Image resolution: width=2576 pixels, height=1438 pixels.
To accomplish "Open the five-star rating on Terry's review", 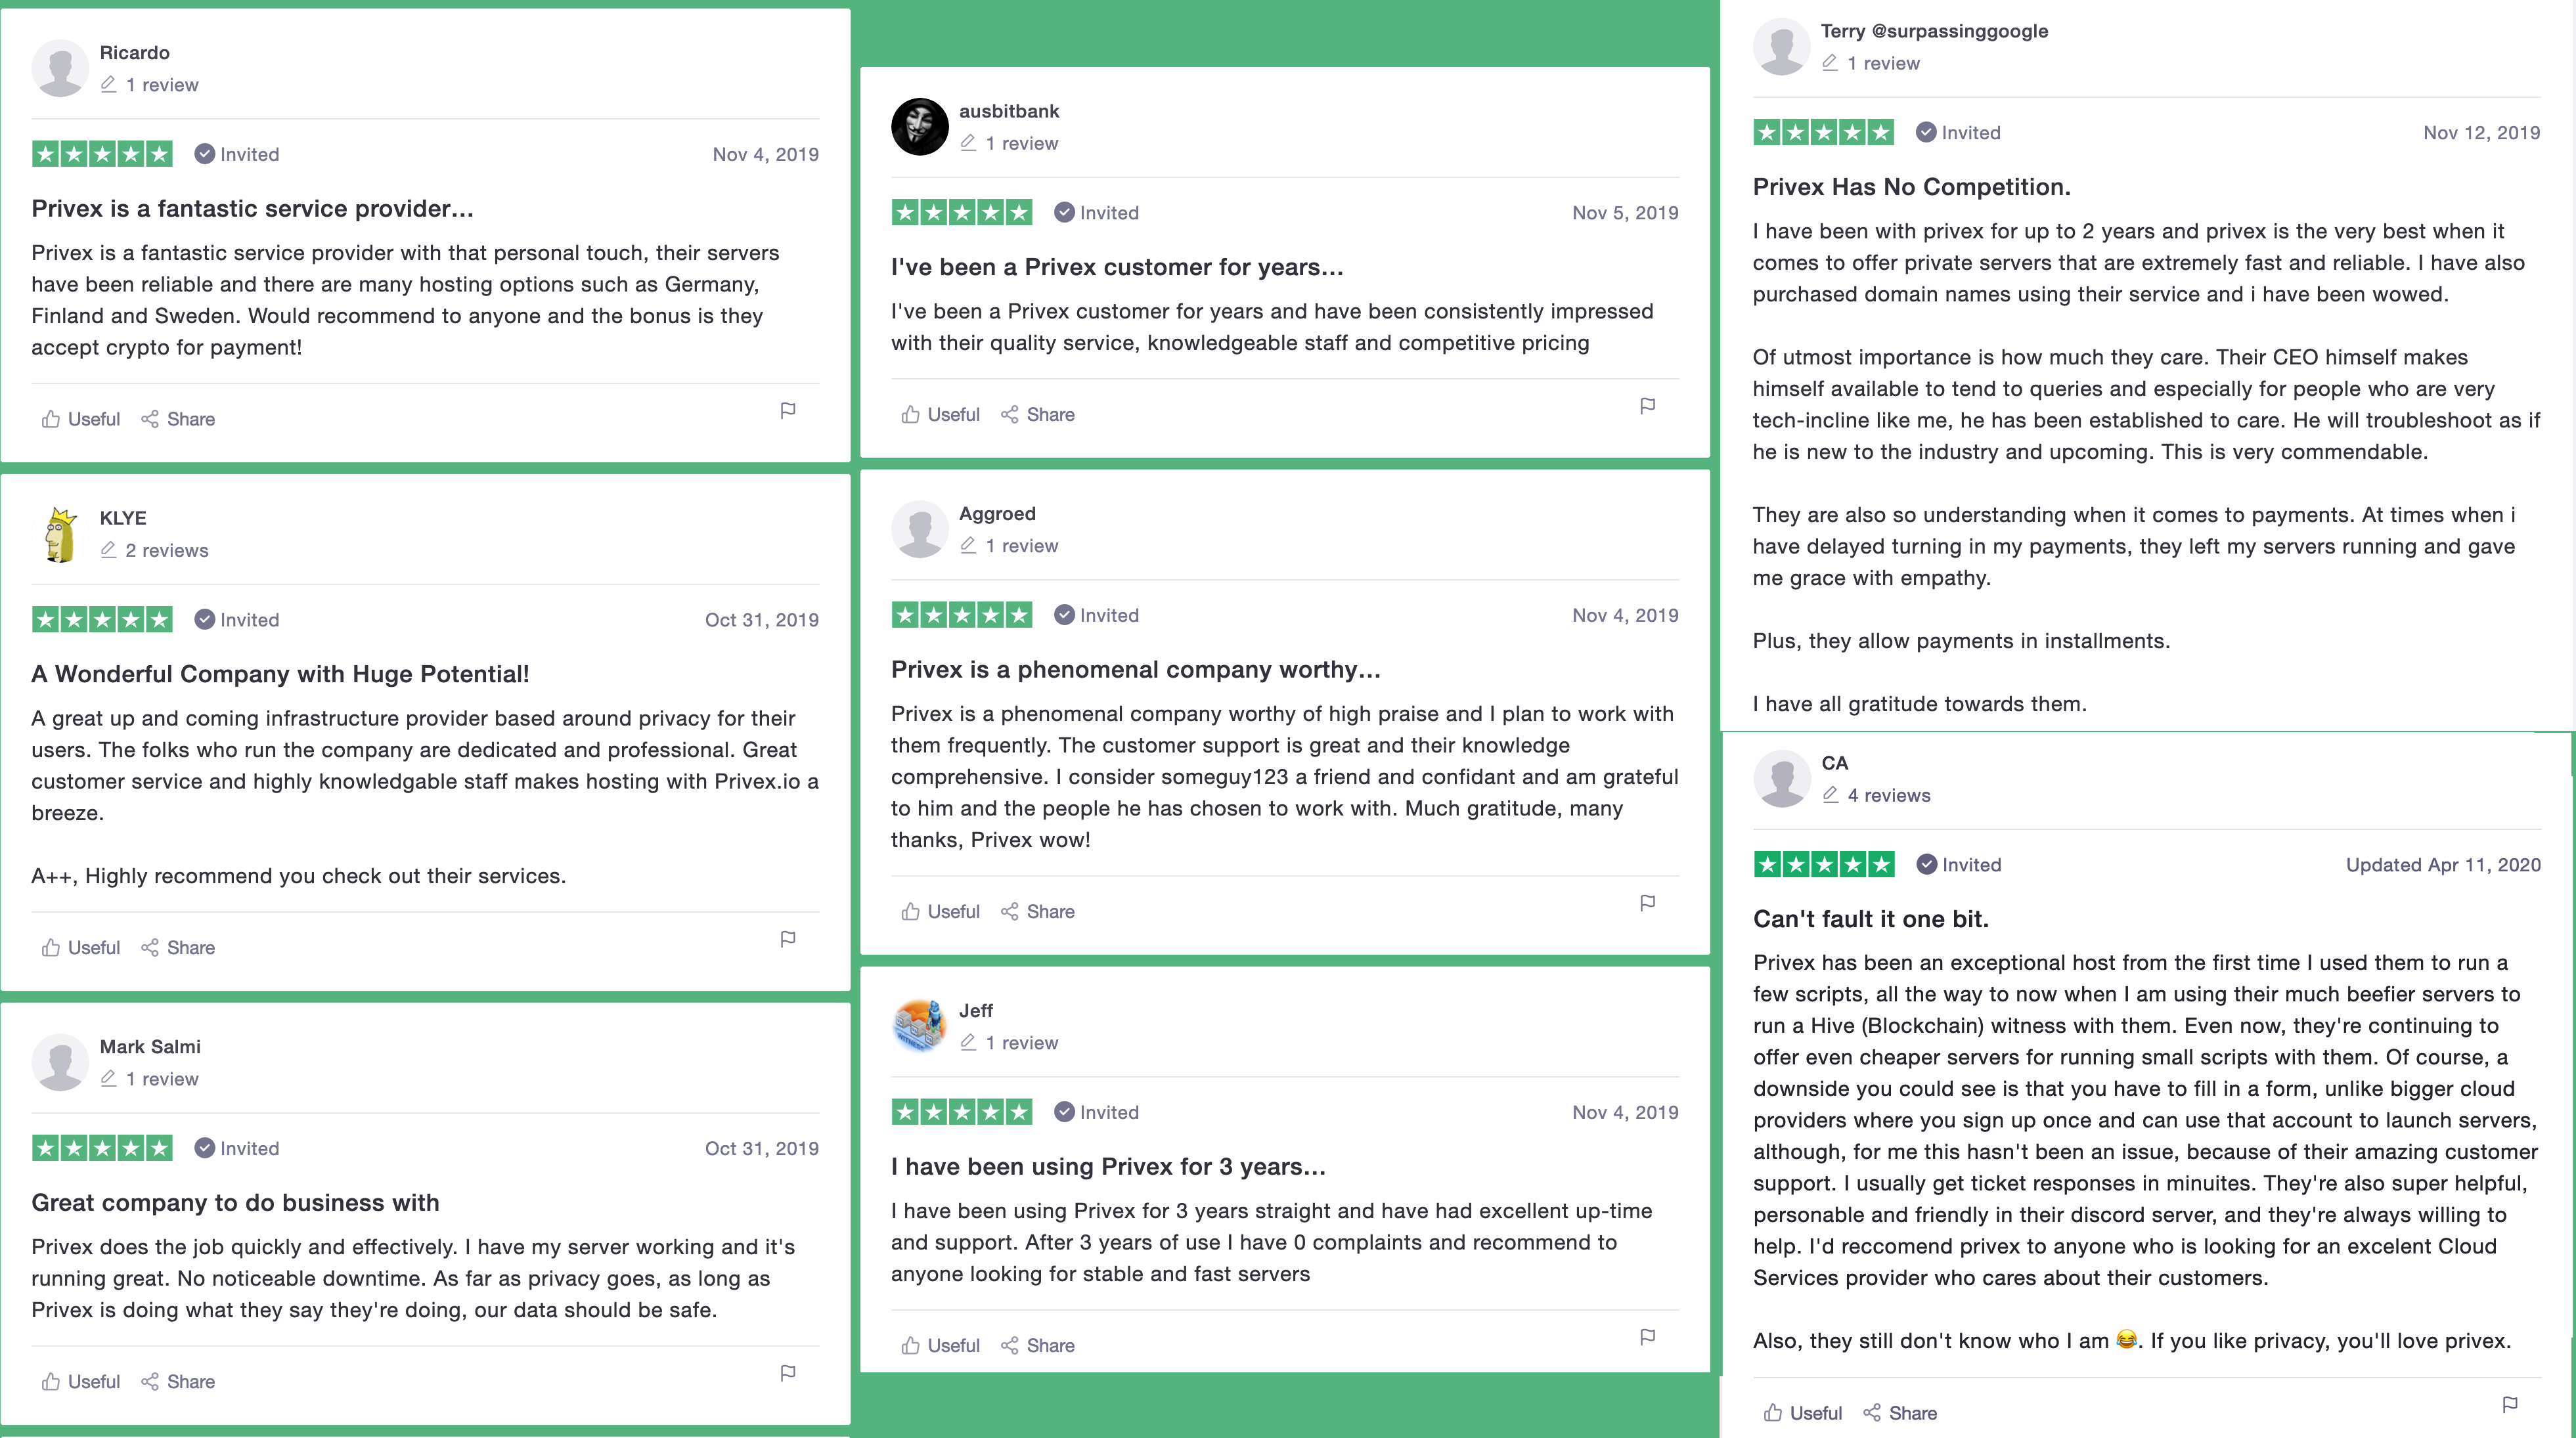I will point(1823,132).
